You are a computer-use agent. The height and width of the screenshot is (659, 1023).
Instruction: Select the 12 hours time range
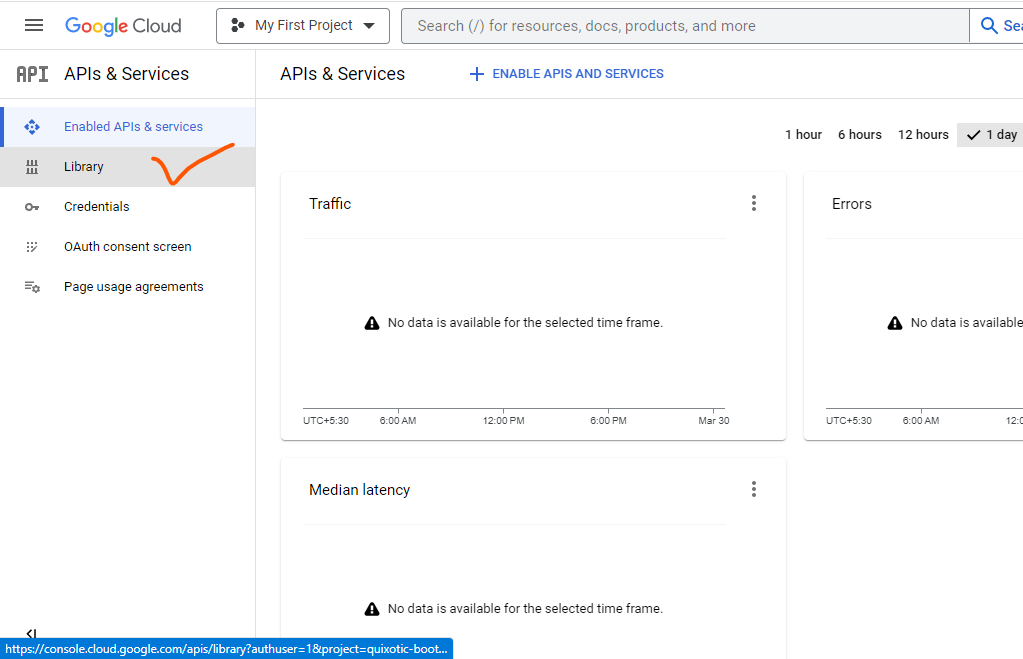[x=923, y=134]
